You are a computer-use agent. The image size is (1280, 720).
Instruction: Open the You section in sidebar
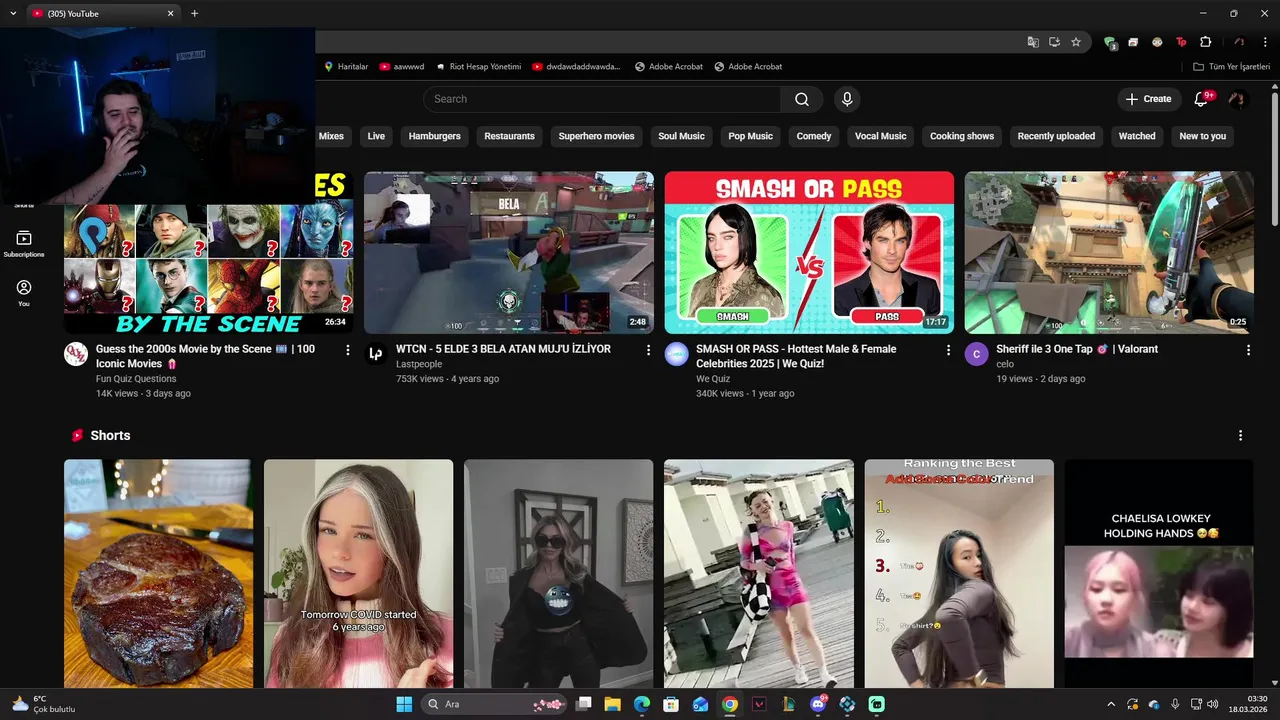[x=24, y=292]
